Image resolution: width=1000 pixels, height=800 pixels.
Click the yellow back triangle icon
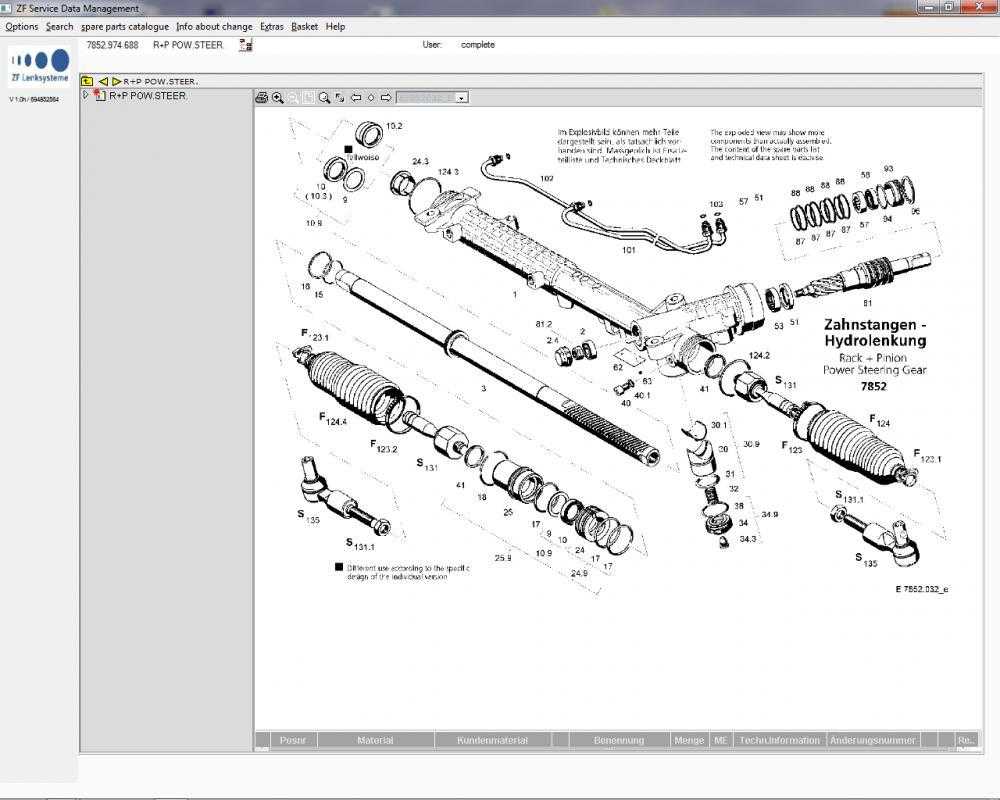coord(103,81)
